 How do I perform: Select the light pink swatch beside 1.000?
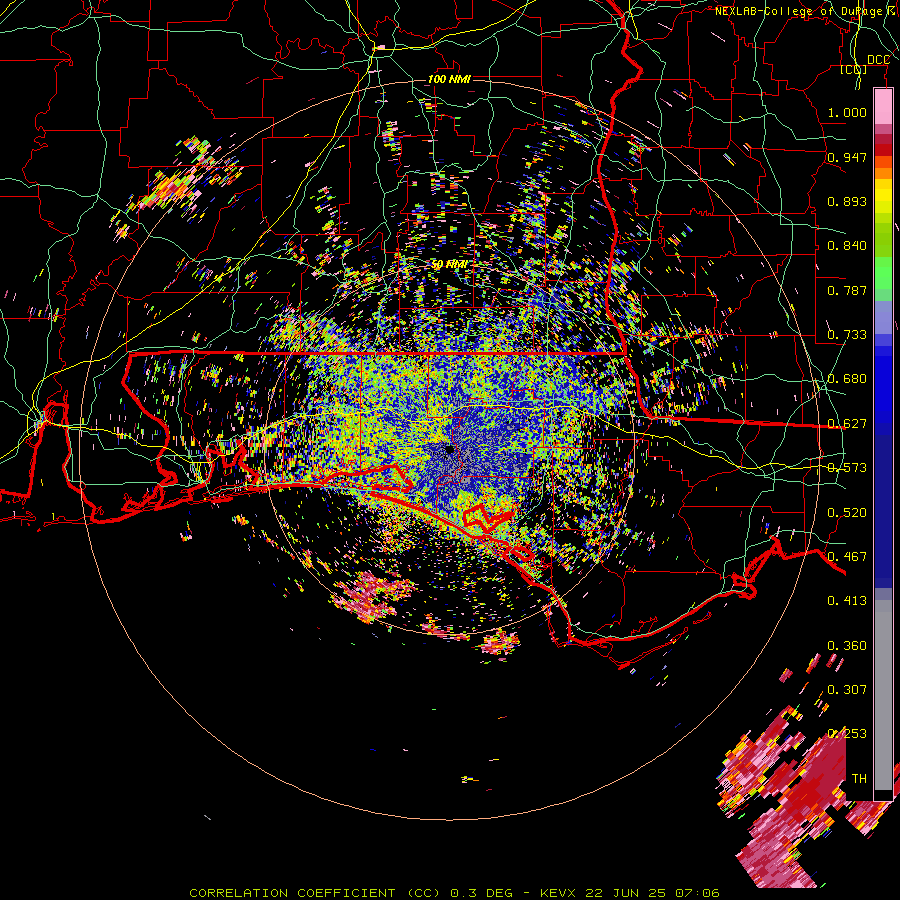[883, 106]
